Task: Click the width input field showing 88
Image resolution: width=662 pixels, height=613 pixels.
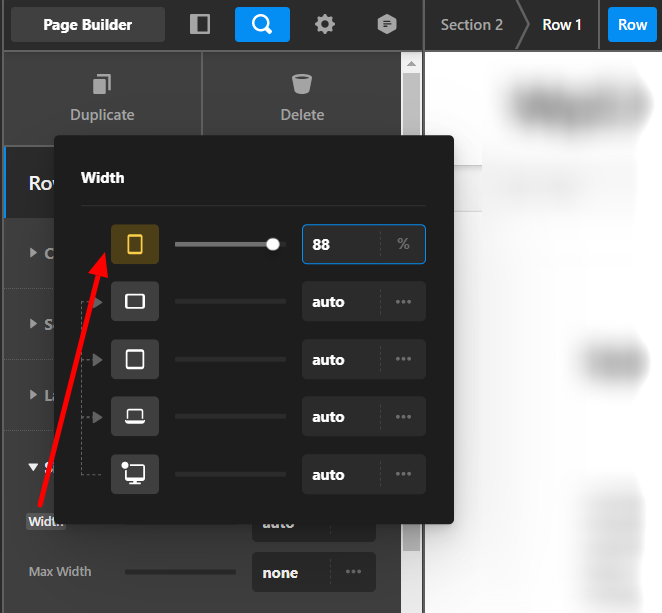Action: tap(340, 244)
